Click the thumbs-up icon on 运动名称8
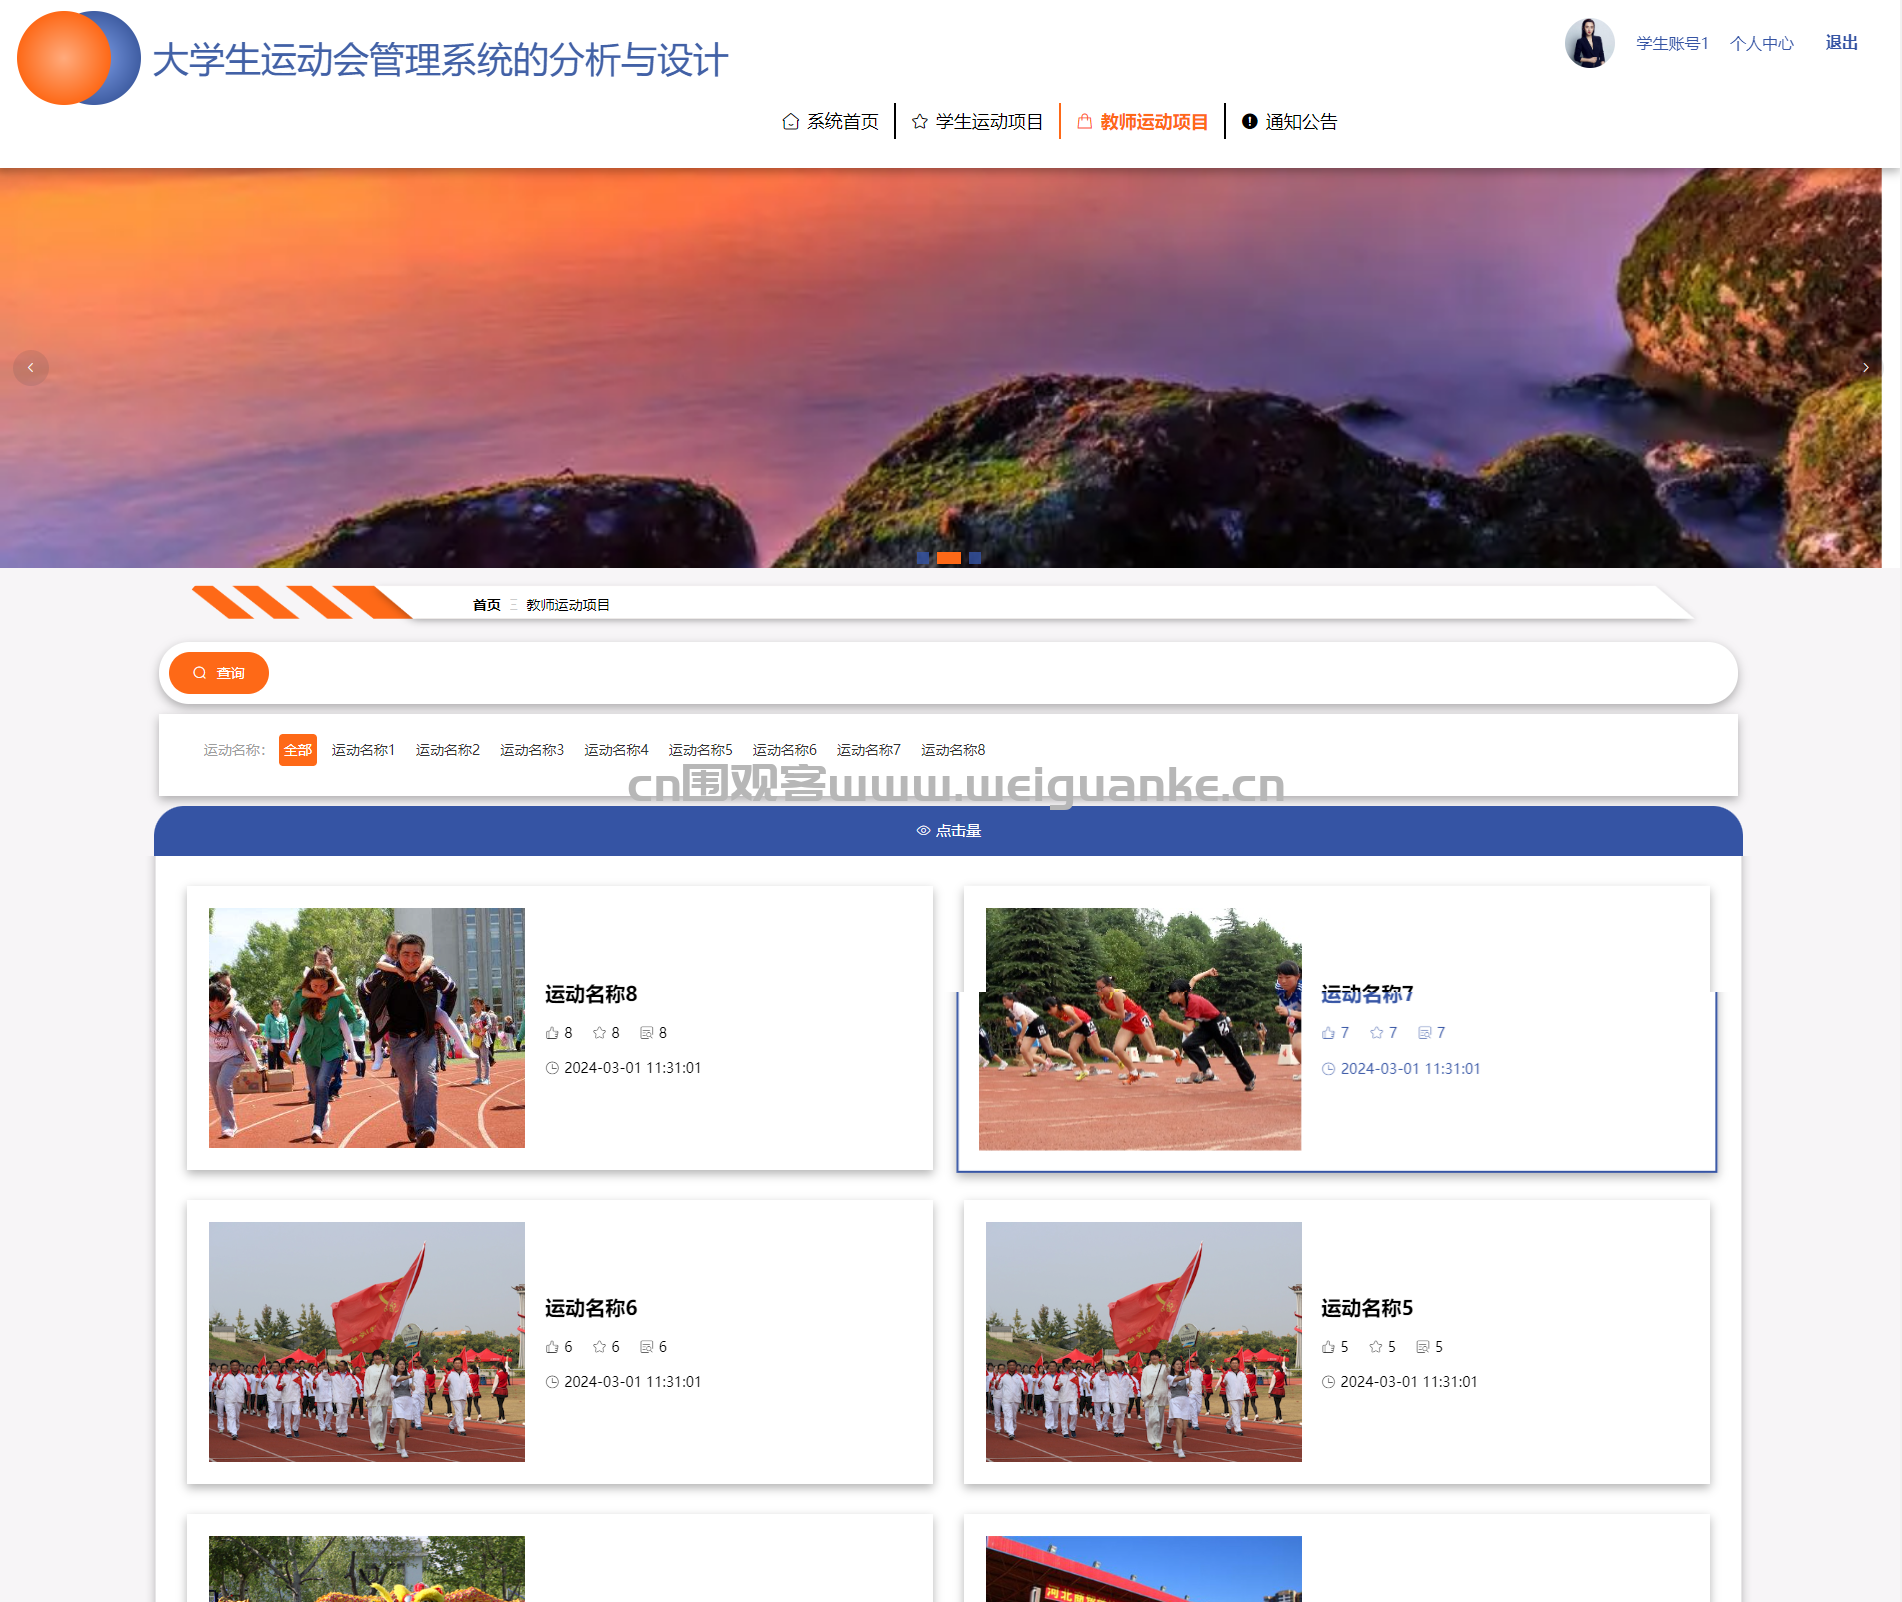The height and width of the screenshot is (1602, 1902). coord(552,1033)
